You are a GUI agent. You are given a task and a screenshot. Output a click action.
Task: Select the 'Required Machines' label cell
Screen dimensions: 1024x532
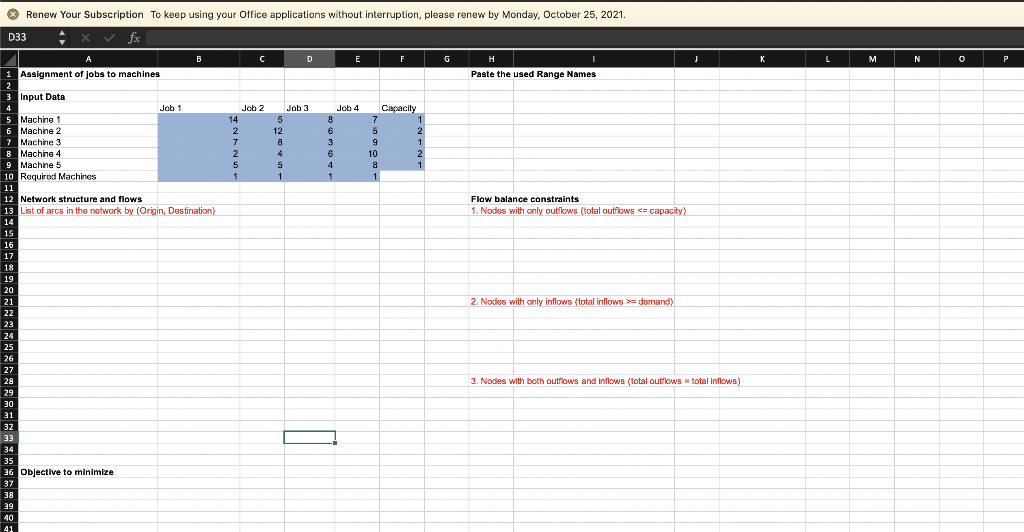pos(88,177)
